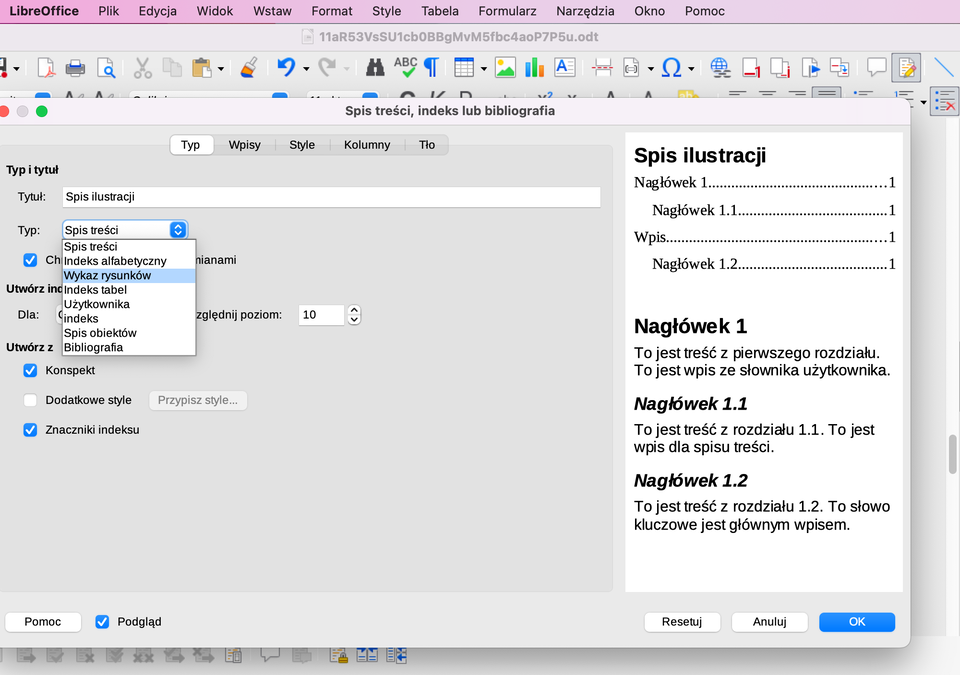Enable the Dodatkowe style checkbox
Screen dimensions: 960x675
coord(30,400)
